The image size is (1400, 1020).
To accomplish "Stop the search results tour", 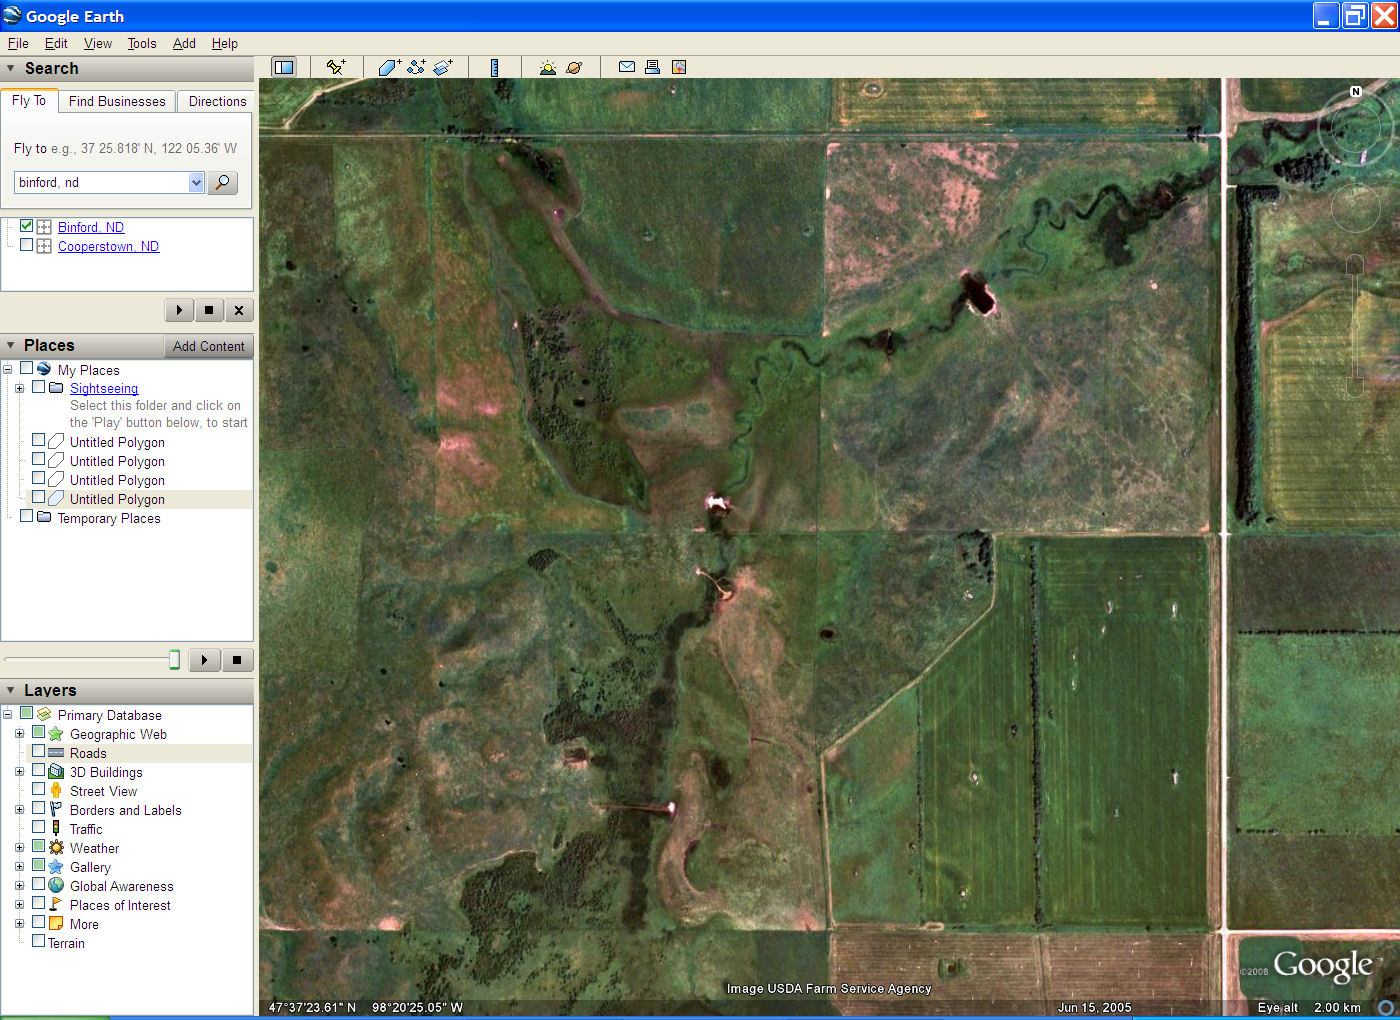I will click(x=209, y=310).
